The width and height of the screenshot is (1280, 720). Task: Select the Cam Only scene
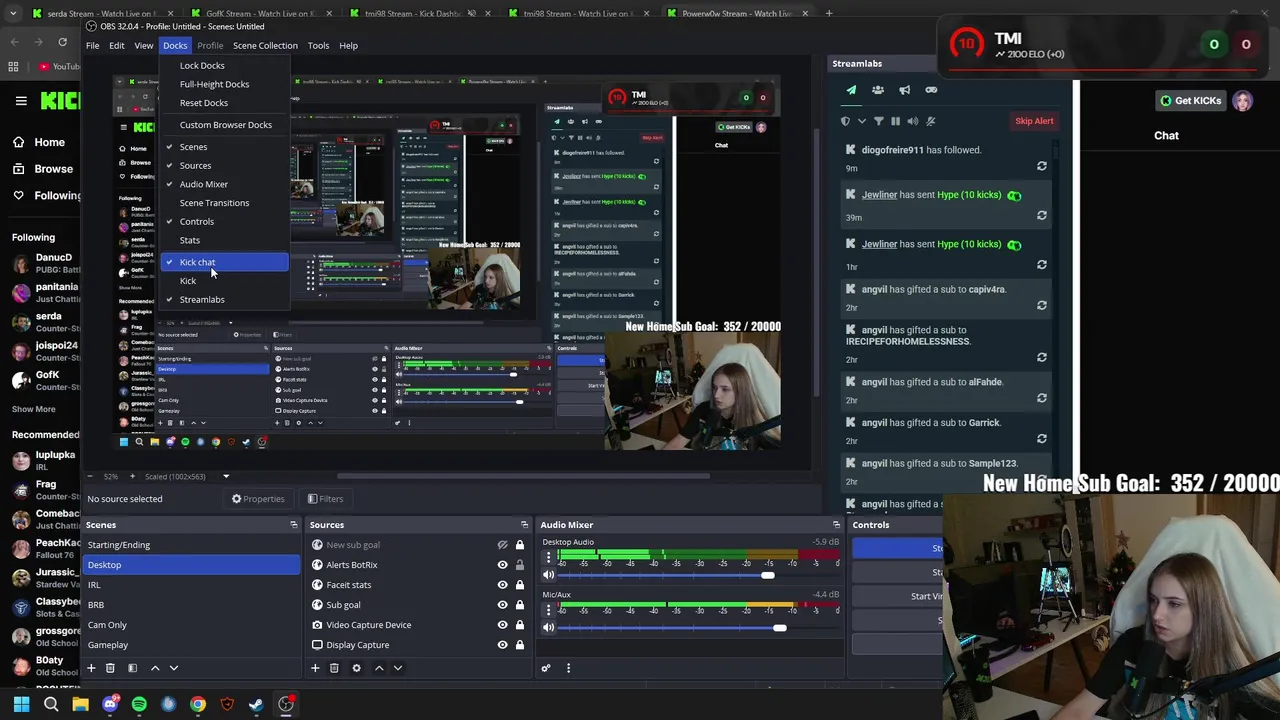pyautogui.click(x=192, y=625)
